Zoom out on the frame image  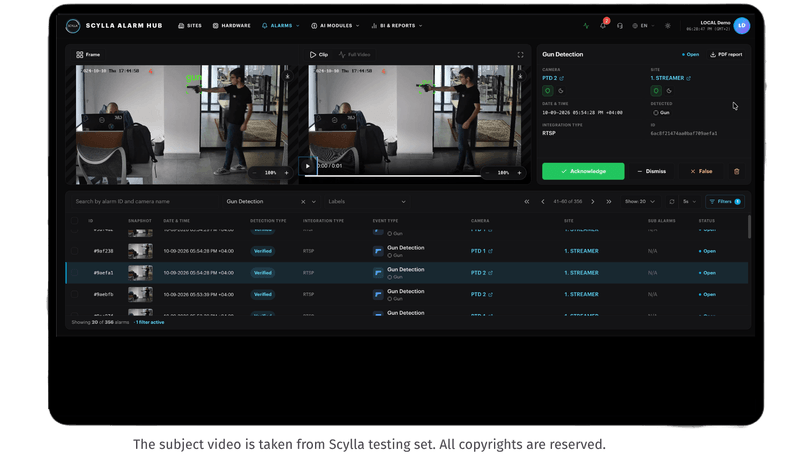(255, 172)
